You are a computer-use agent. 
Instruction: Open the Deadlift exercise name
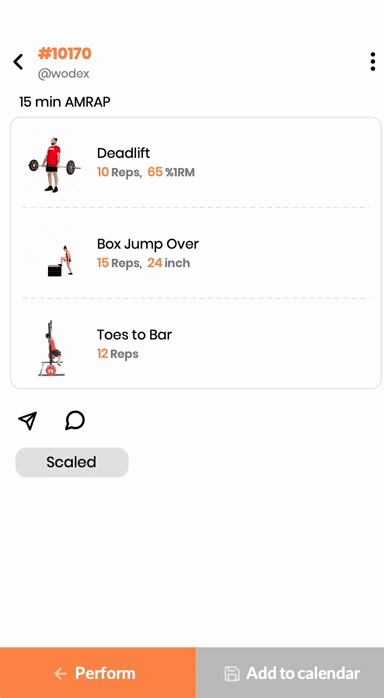point(123,153)
